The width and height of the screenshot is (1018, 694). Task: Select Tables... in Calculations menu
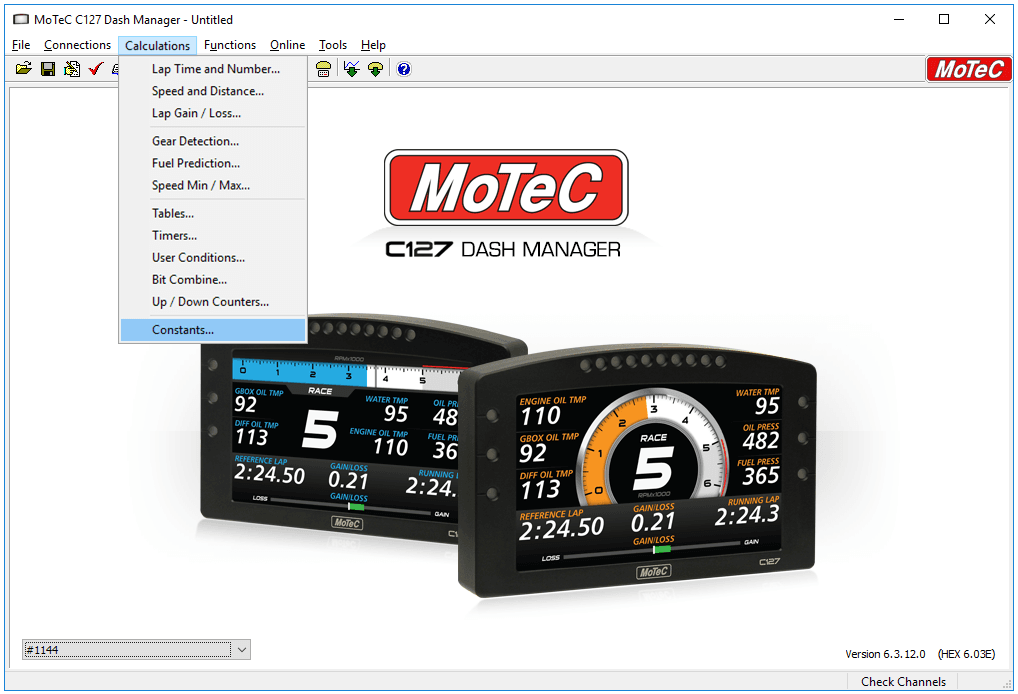pos(213,213)
